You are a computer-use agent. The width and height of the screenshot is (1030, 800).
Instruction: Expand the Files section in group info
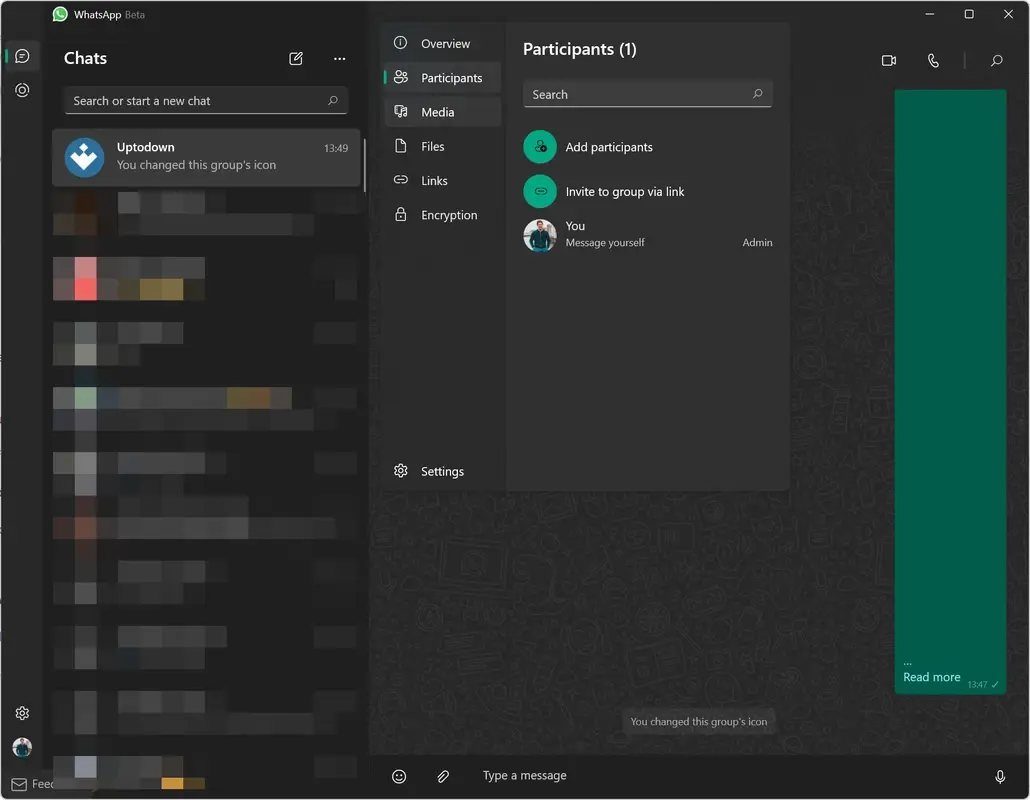point(433,146)
